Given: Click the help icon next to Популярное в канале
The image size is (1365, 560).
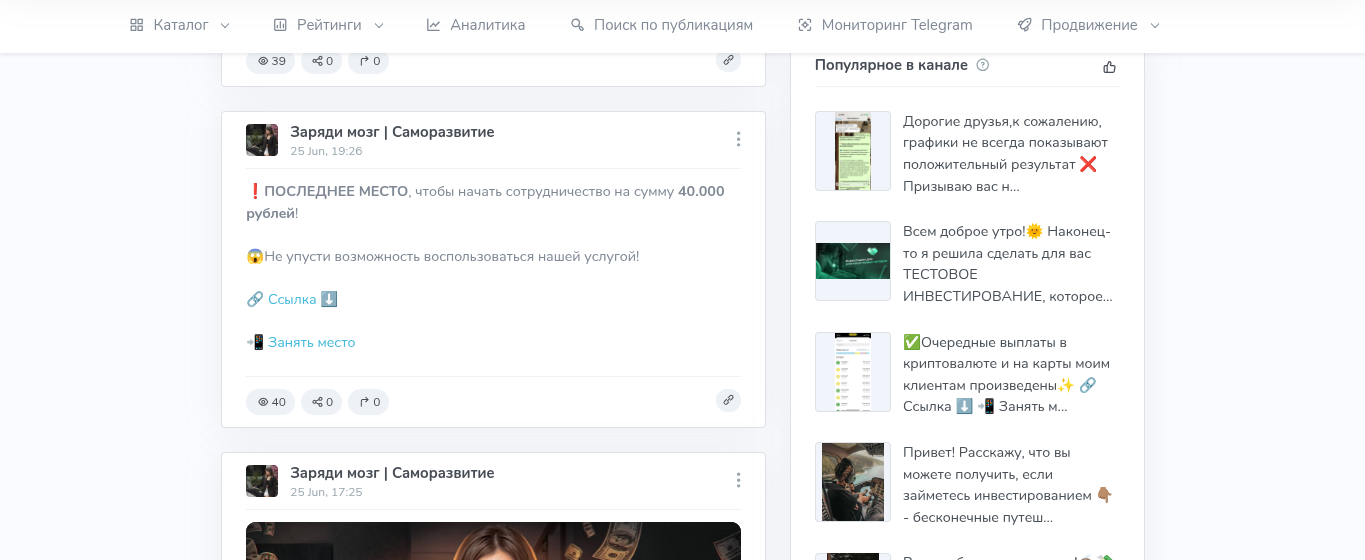Looking at the screenshot, I should pyautogui.click(x=982, y=65).
